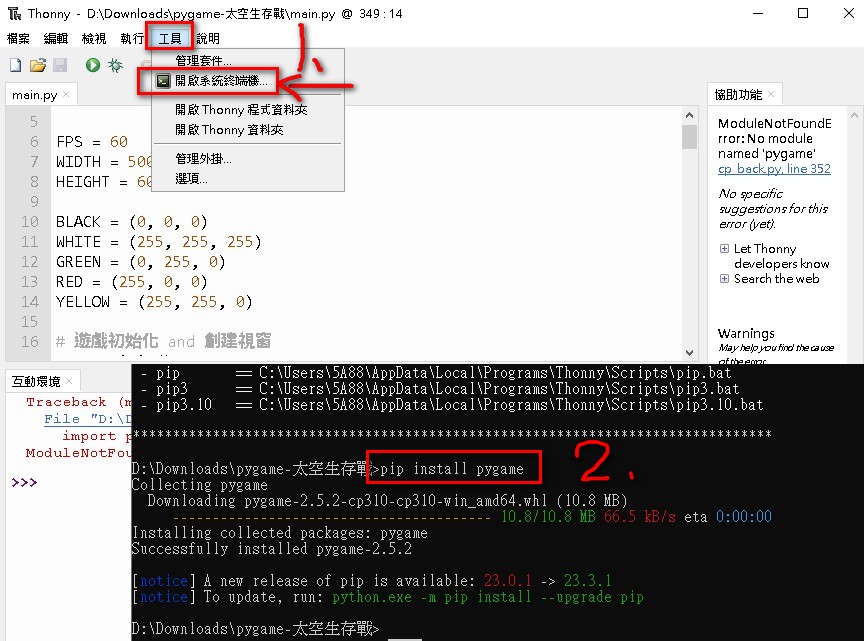The height and width of the screenshot is (641, 864).
Task: Open the 編輯 menu
Action: (x=56, y=38)
